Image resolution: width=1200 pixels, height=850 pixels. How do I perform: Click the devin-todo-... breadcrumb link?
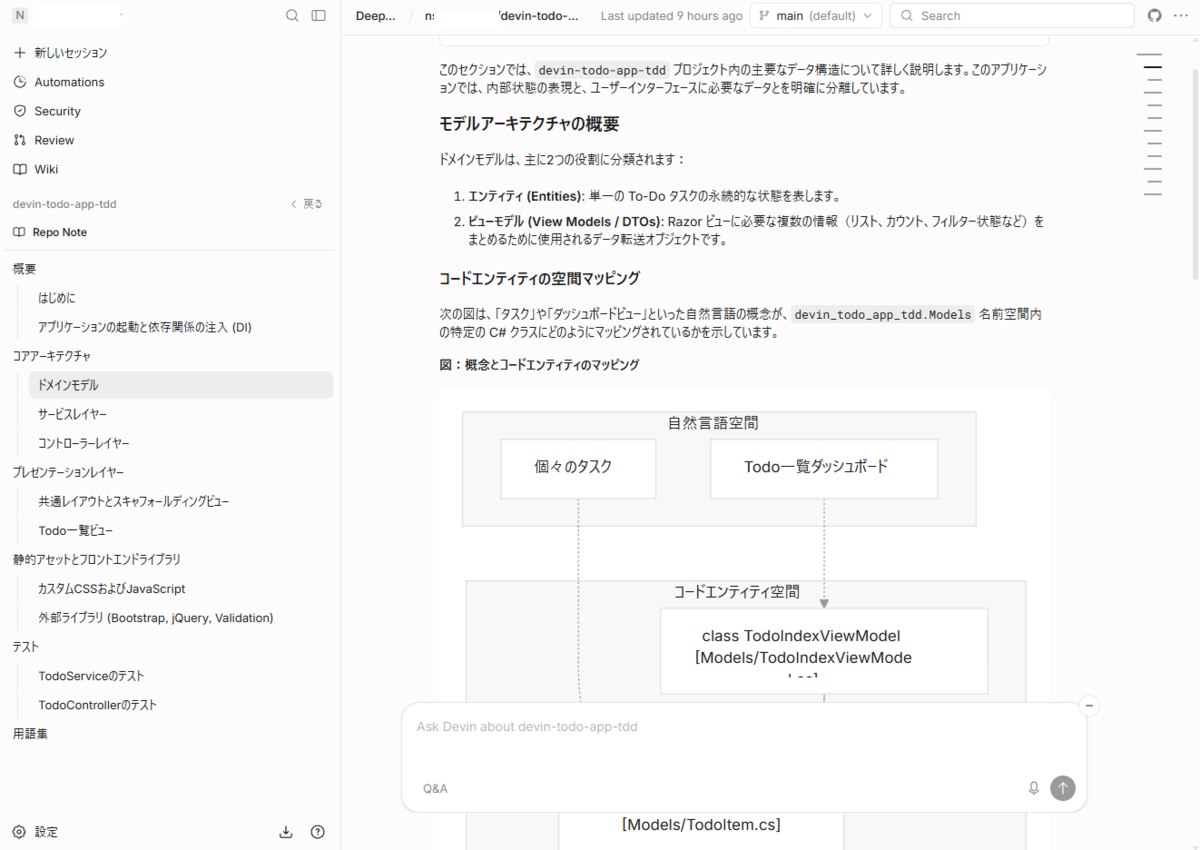[x=537, y=16]
